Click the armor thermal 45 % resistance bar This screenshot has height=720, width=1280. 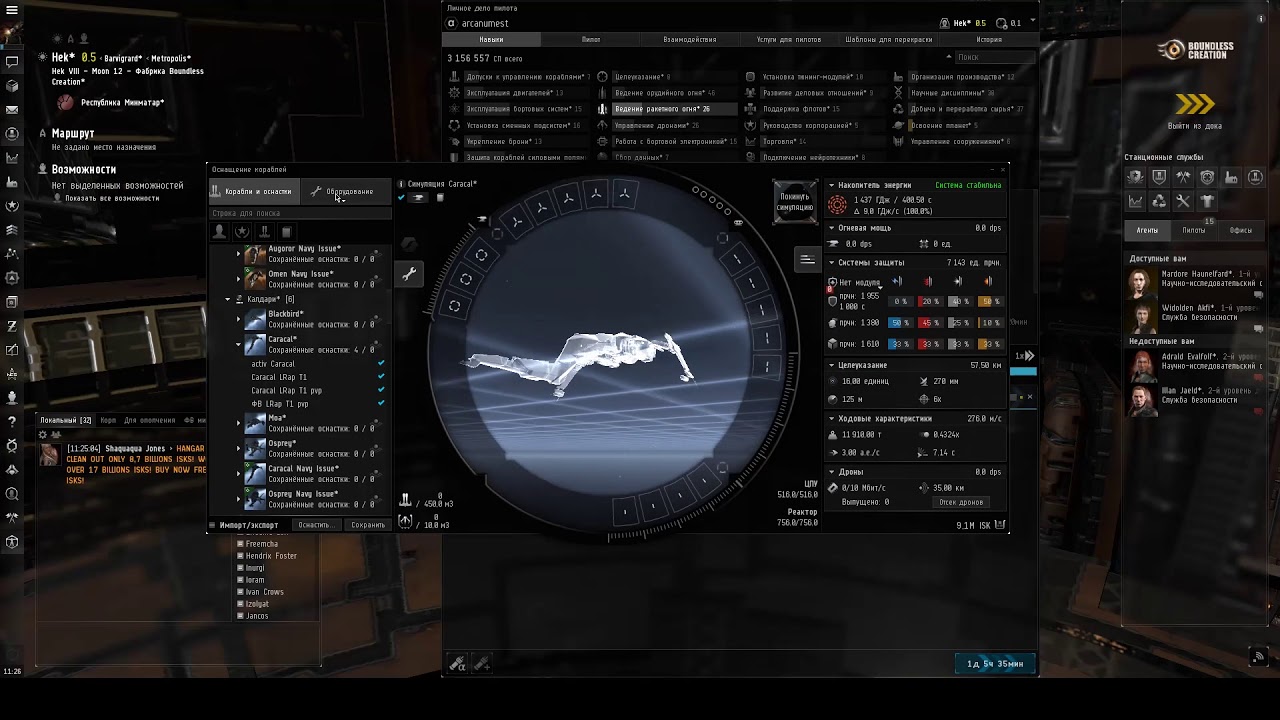pyautogui.click(x=930, y=323)
